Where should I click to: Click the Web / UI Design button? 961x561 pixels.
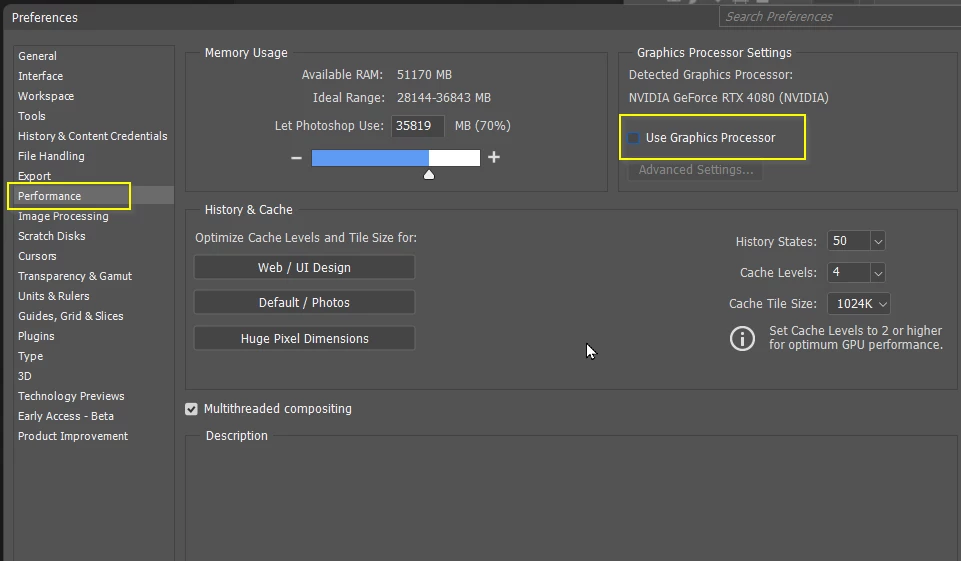[x=305, y=268]
